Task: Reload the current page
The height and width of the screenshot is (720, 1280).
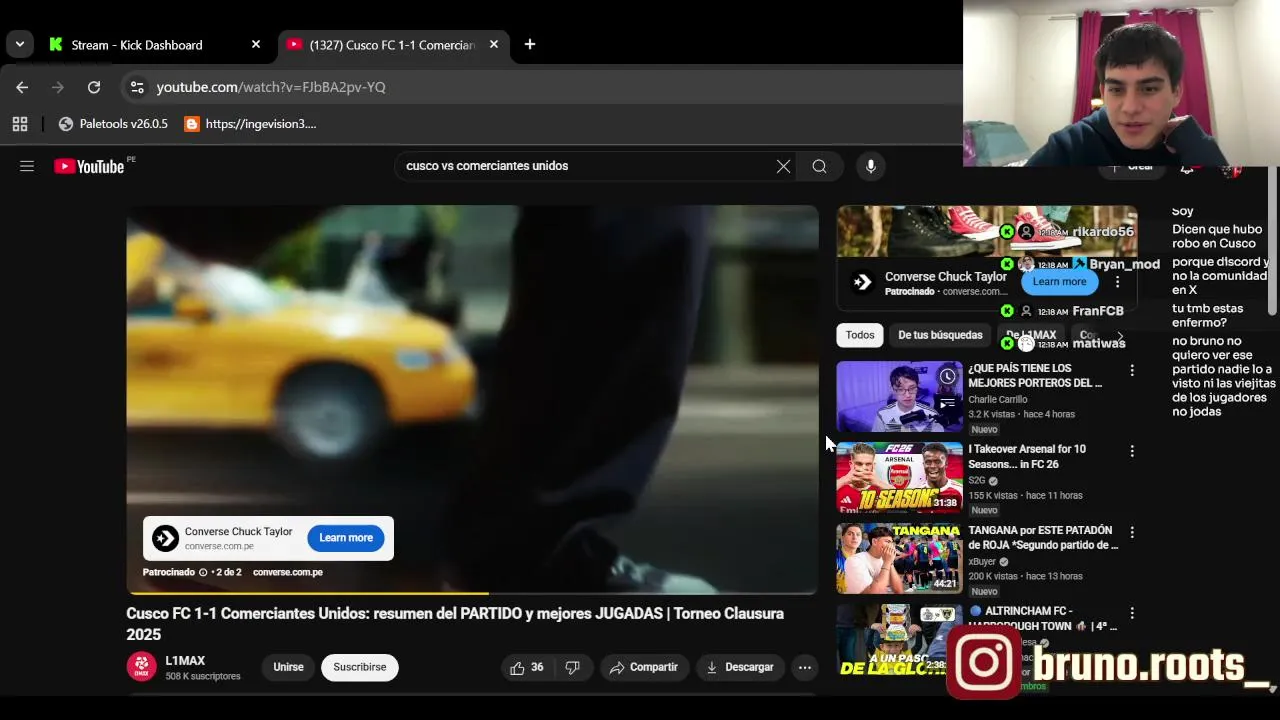Action: [x=94, y=87]
